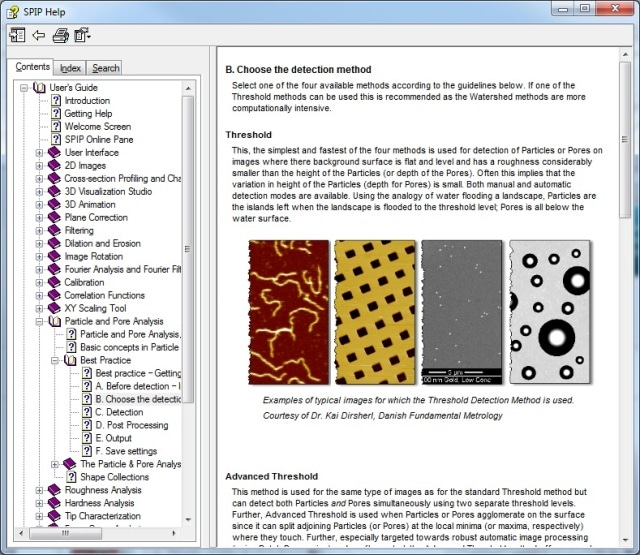The width and height of the screenshot is (640, 555).
Task: Collapse the Particle and Pore Analysis node
Action: (39, 322)
